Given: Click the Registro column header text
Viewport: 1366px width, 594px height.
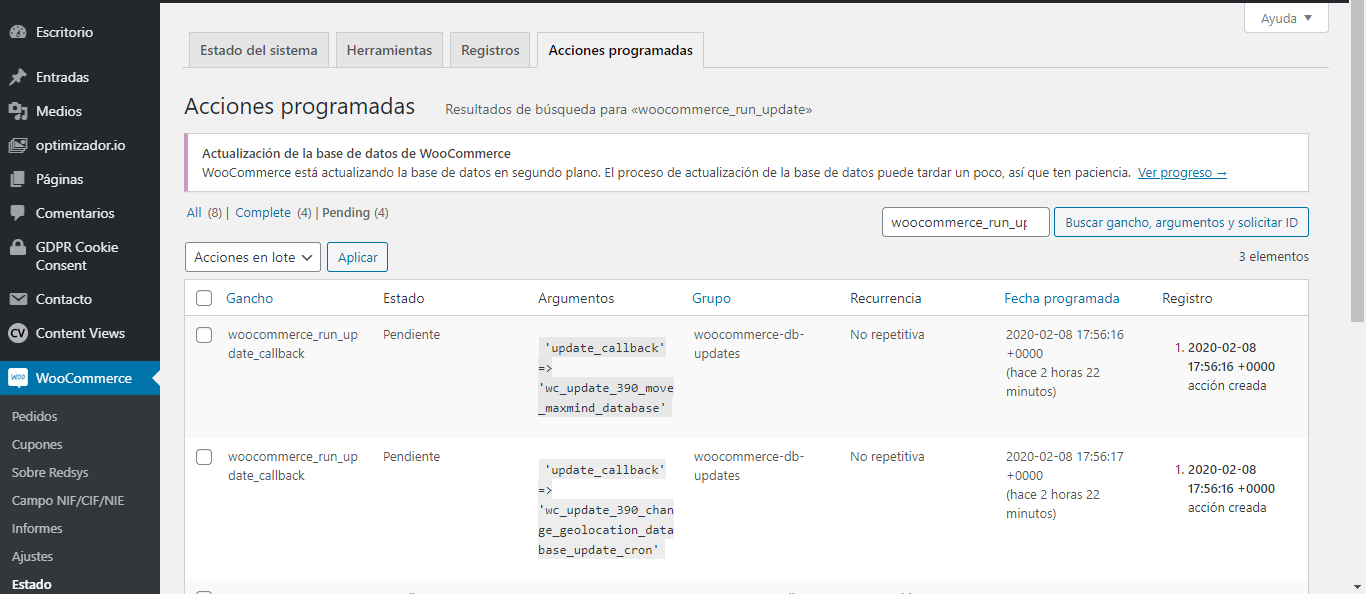Looking at the screenshot, I should (x=1187, y=298).
